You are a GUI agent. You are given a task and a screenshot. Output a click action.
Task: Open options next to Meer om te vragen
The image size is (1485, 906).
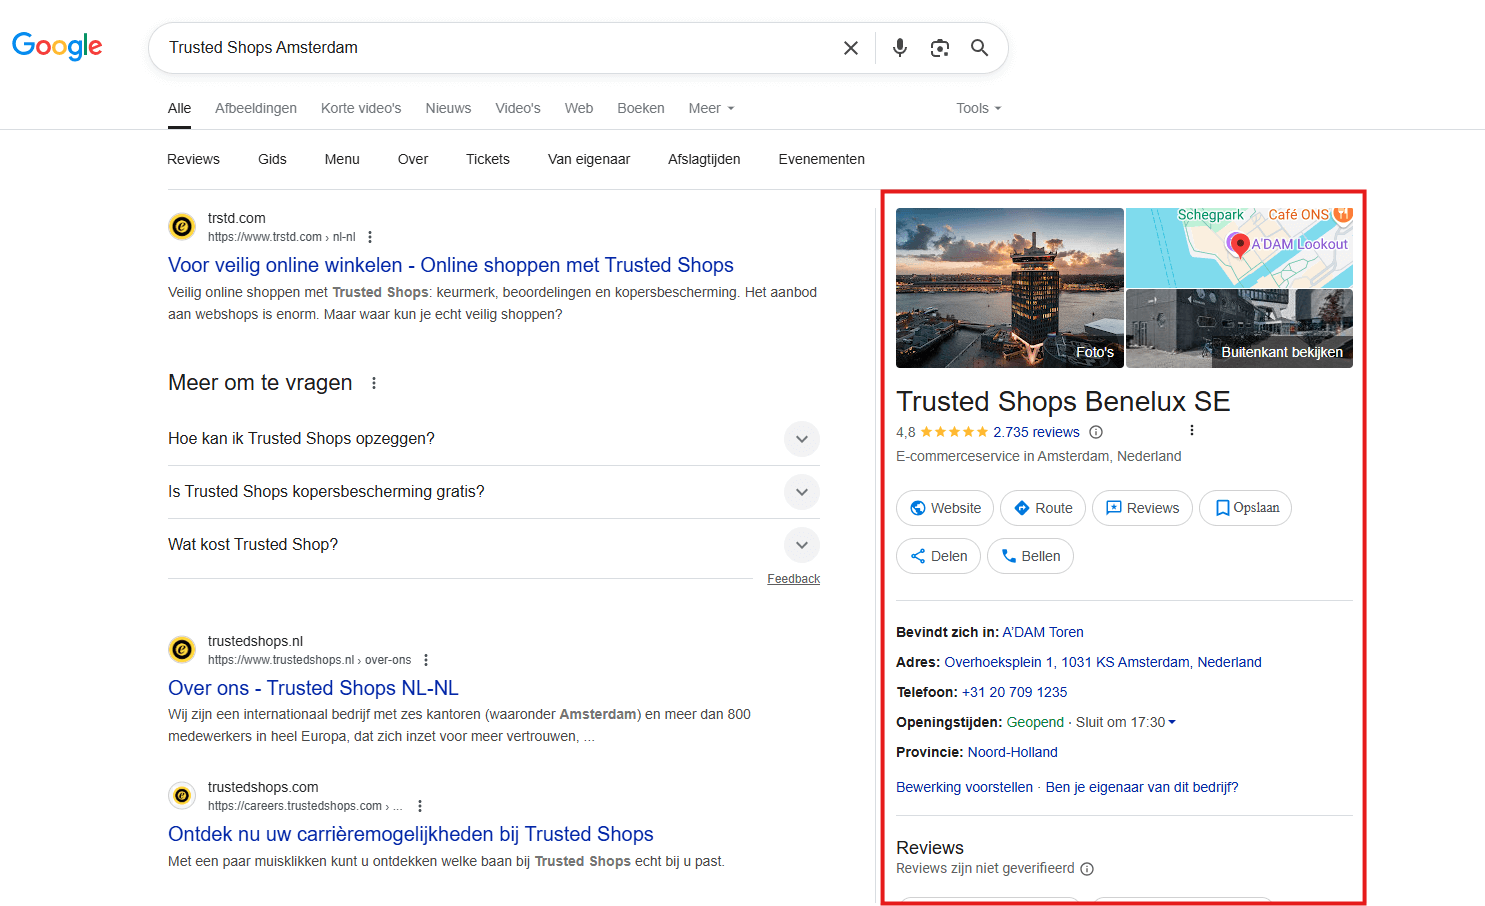[x=374, y=383]
